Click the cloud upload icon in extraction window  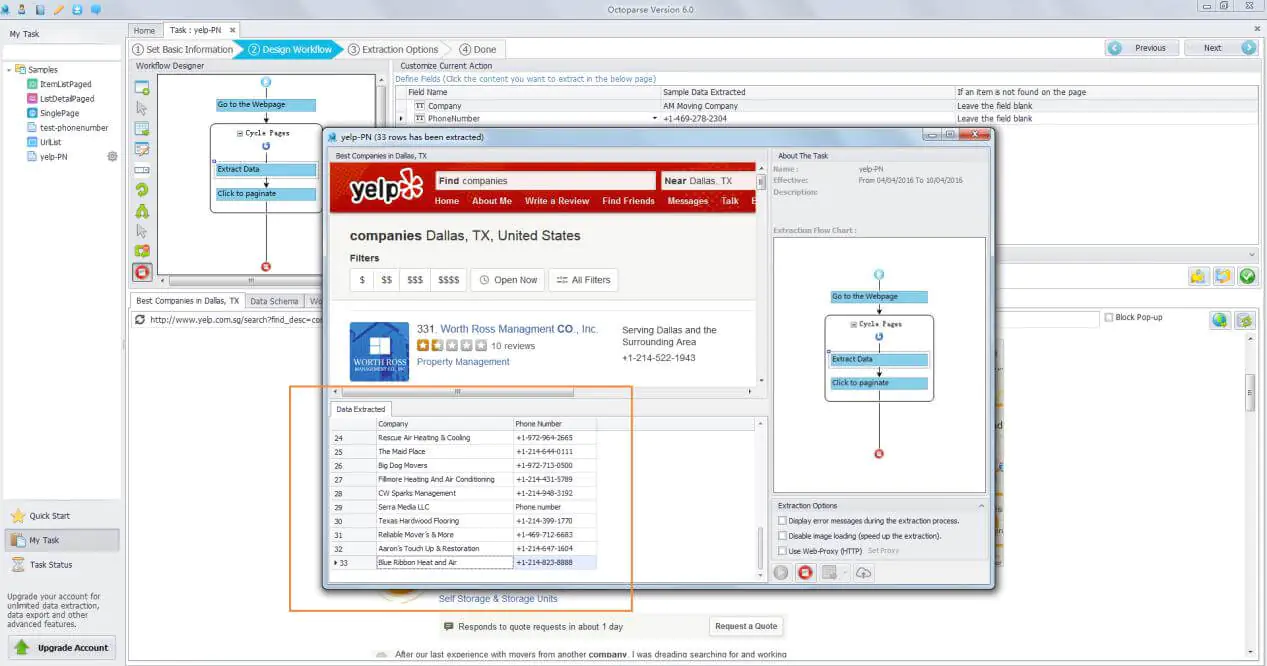(x=863, y=573)
